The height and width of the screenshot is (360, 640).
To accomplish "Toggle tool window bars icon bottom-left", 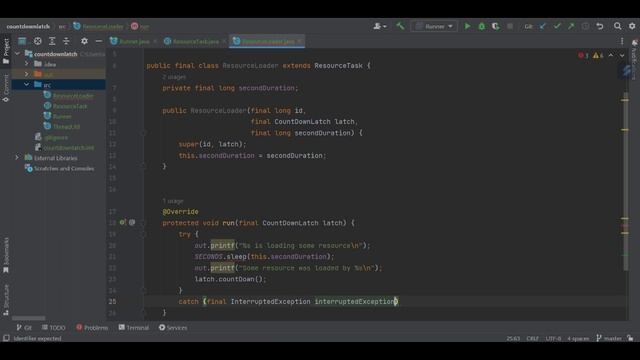I will tap(6, 338).
